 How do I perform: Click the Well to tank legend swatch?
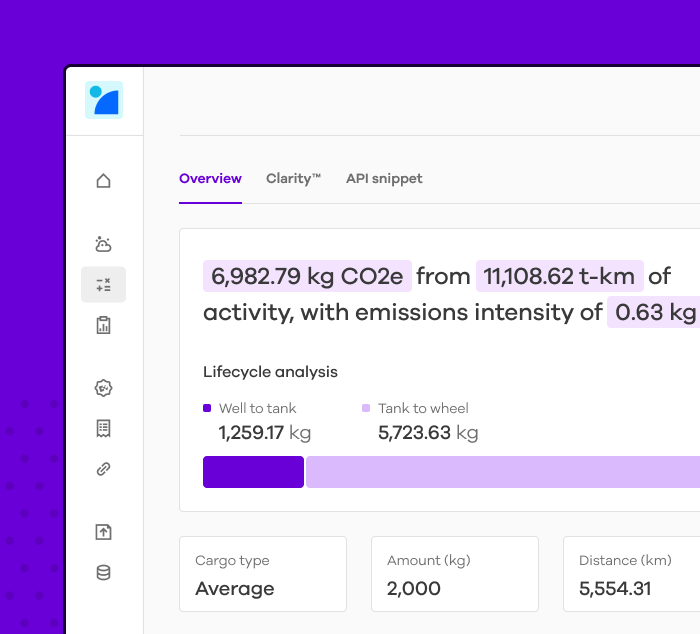pos(207,408)
